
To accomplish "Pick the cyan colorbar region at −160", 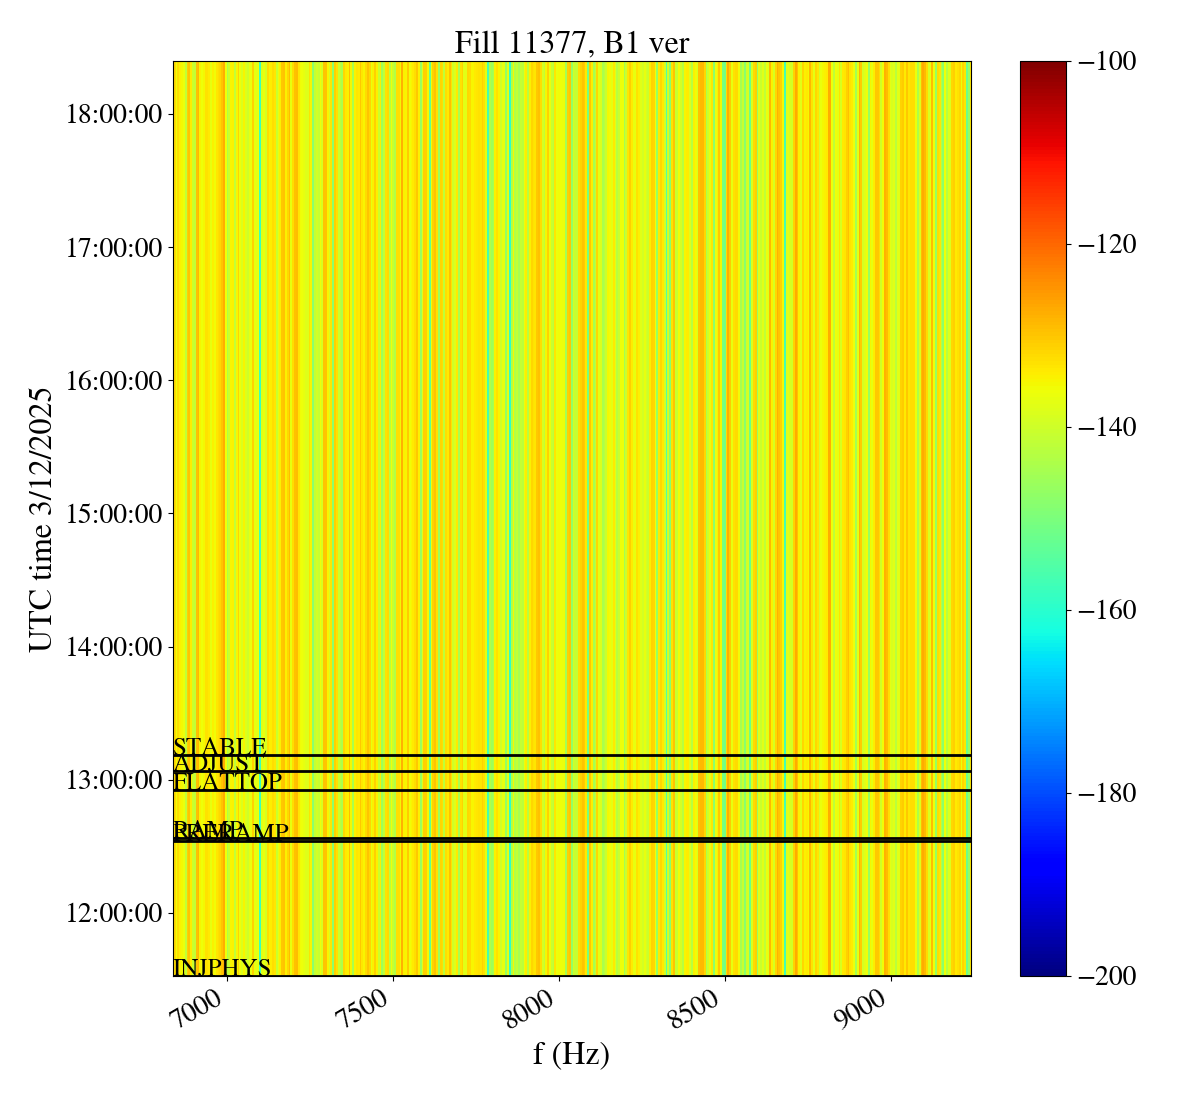I will pos(1043,610).
